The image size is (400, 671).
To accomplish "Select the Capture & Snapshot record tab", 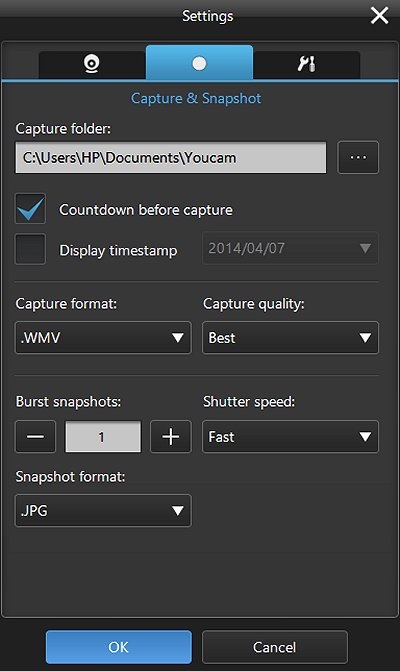I will coord(199,63).
